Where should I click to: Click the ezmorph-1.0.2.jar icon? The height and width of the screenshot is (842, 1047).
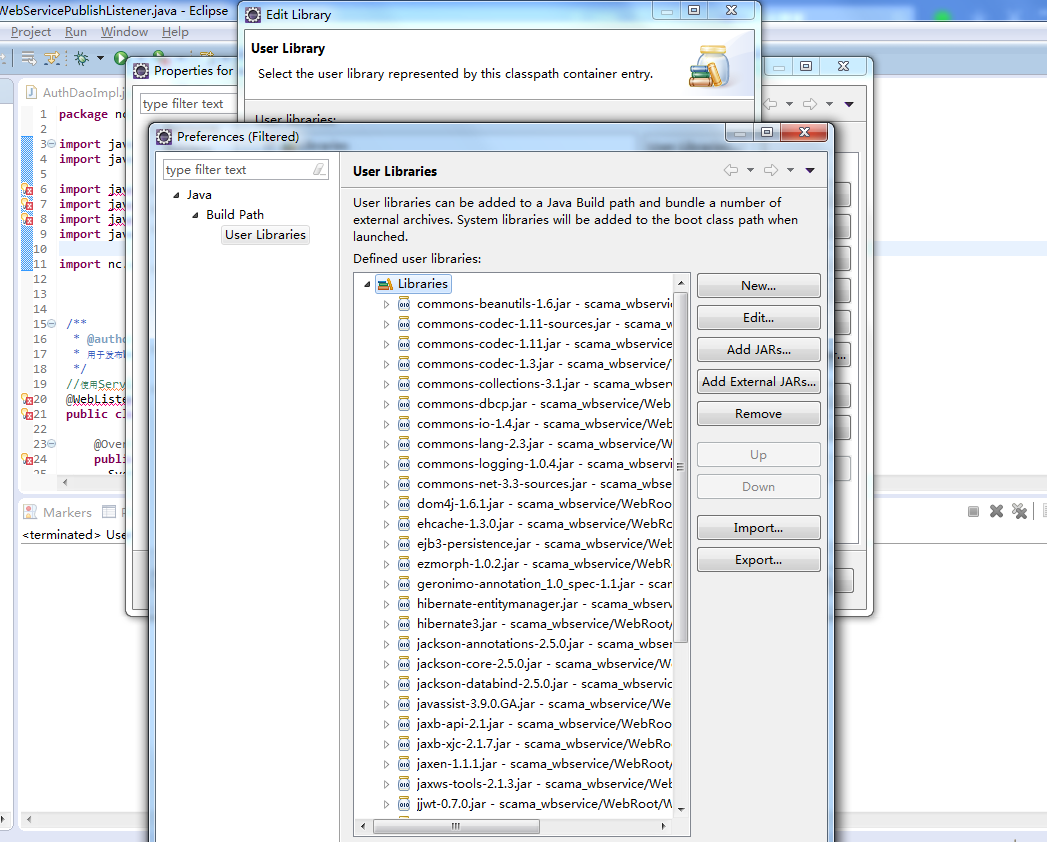[404, 565]
